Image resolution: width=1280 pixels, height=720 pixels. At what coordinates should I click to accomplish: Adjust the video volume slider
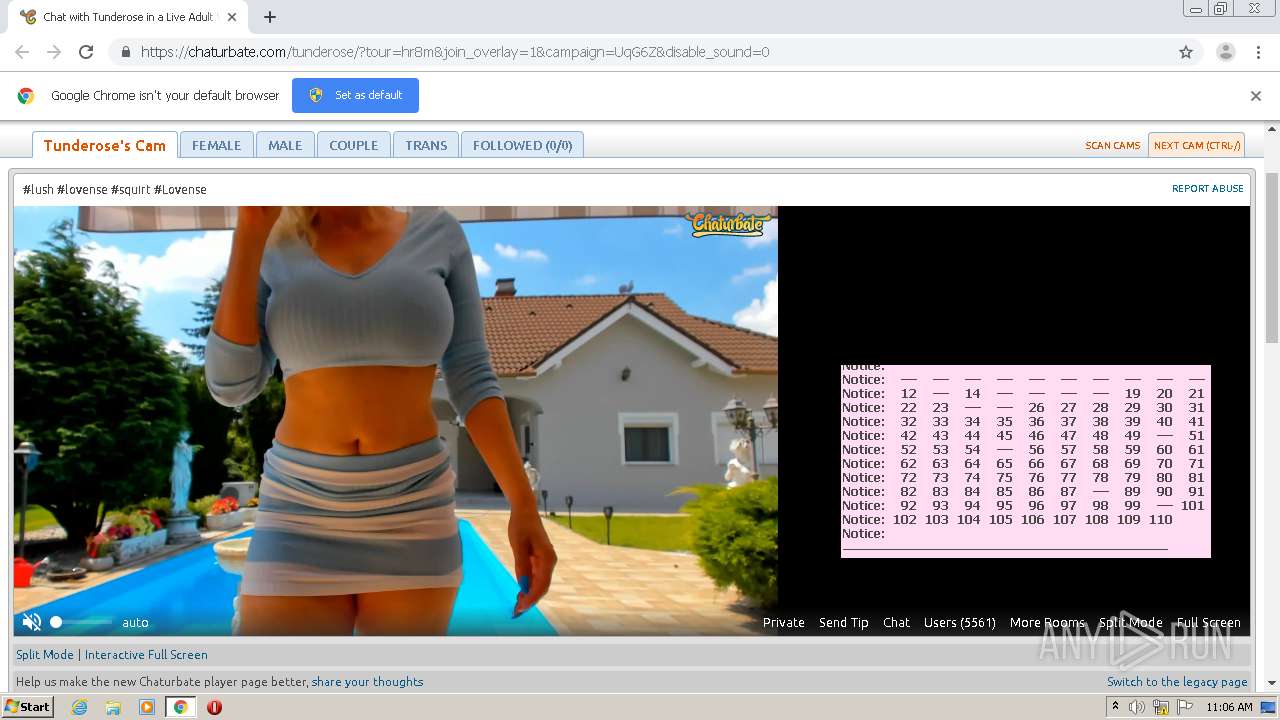pyautogui.click(x=82, y=622)
